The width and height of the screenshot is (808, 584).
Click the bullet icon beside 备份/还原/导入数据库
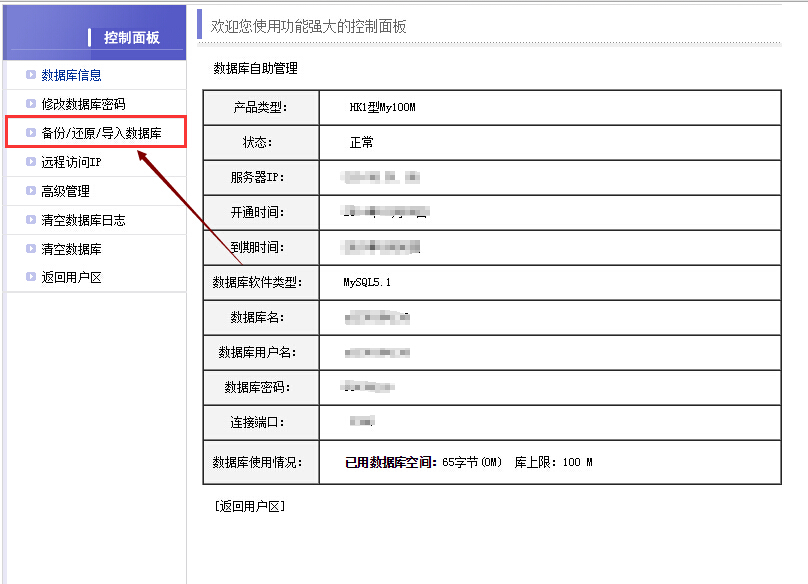31,132
